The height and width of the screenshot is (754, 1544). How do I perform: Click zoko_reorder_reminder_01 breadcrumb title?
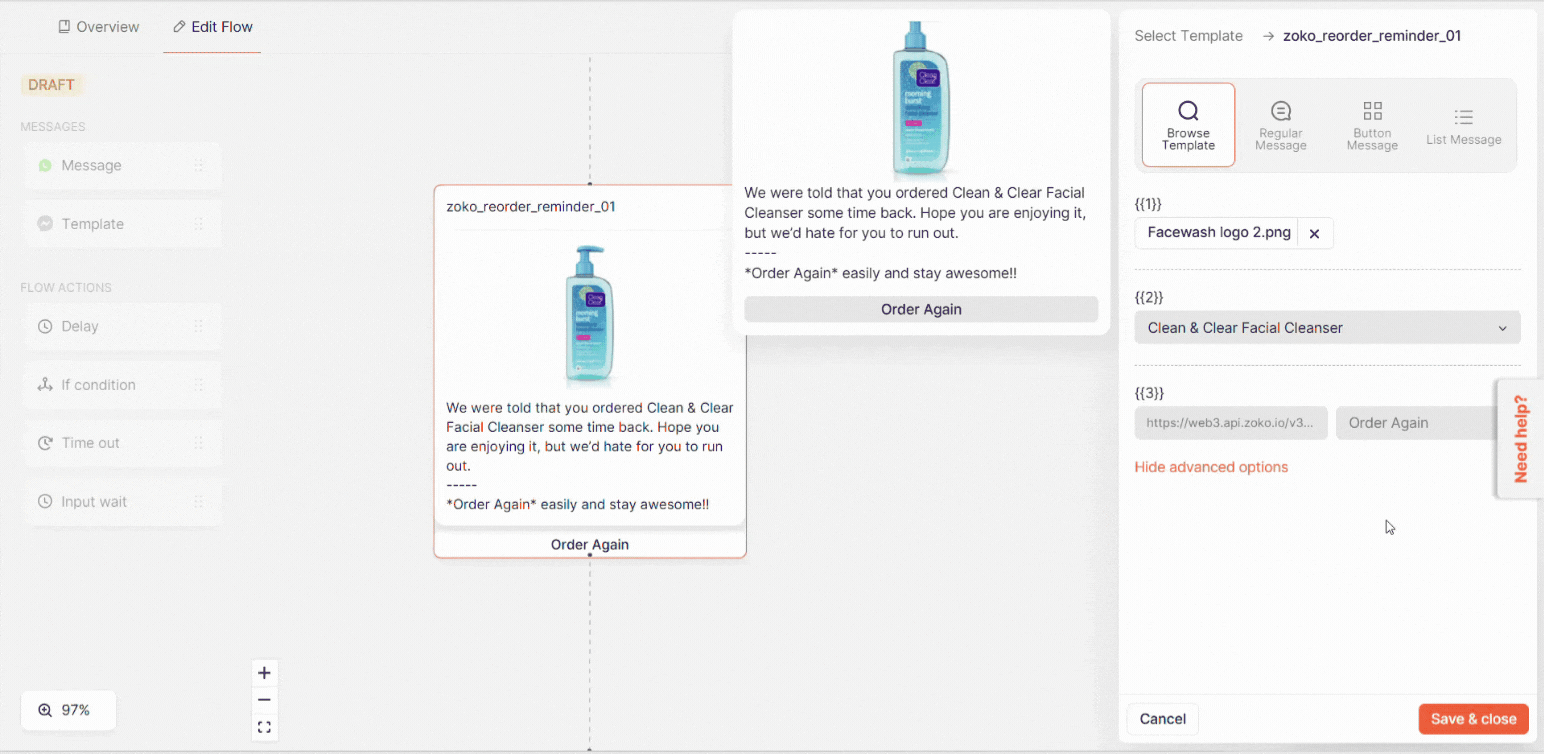coord(1372,36)
